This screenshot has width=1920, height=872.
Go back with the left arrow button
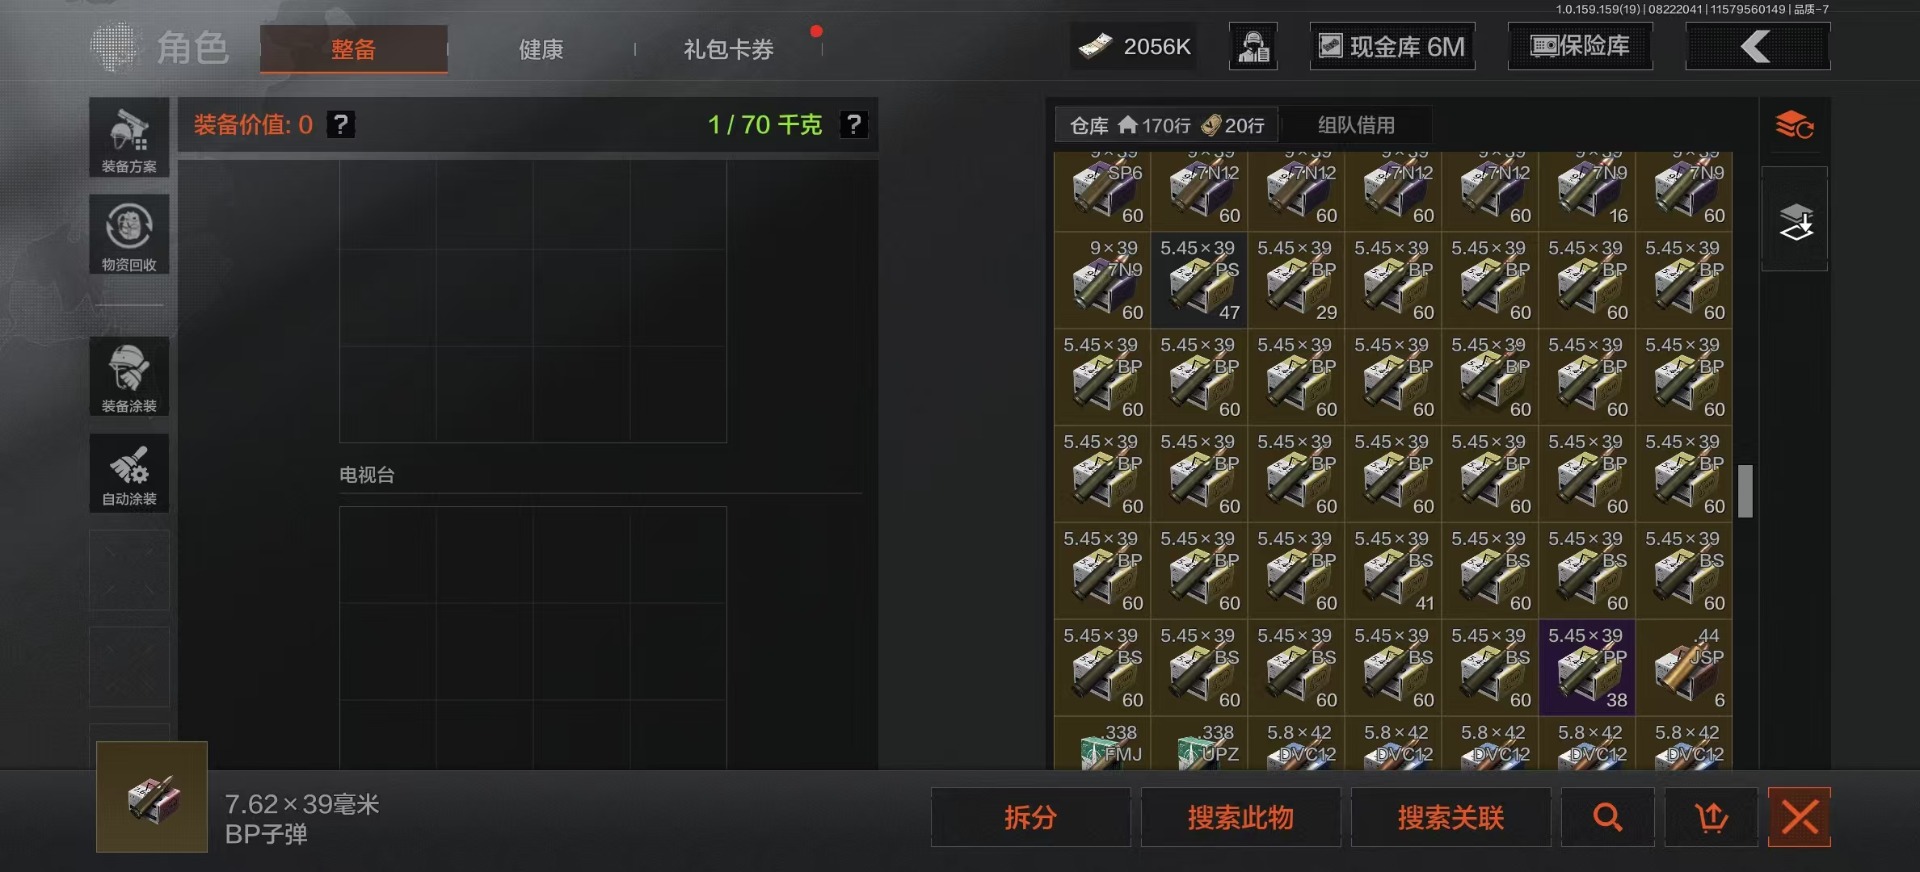[1758, 46]
